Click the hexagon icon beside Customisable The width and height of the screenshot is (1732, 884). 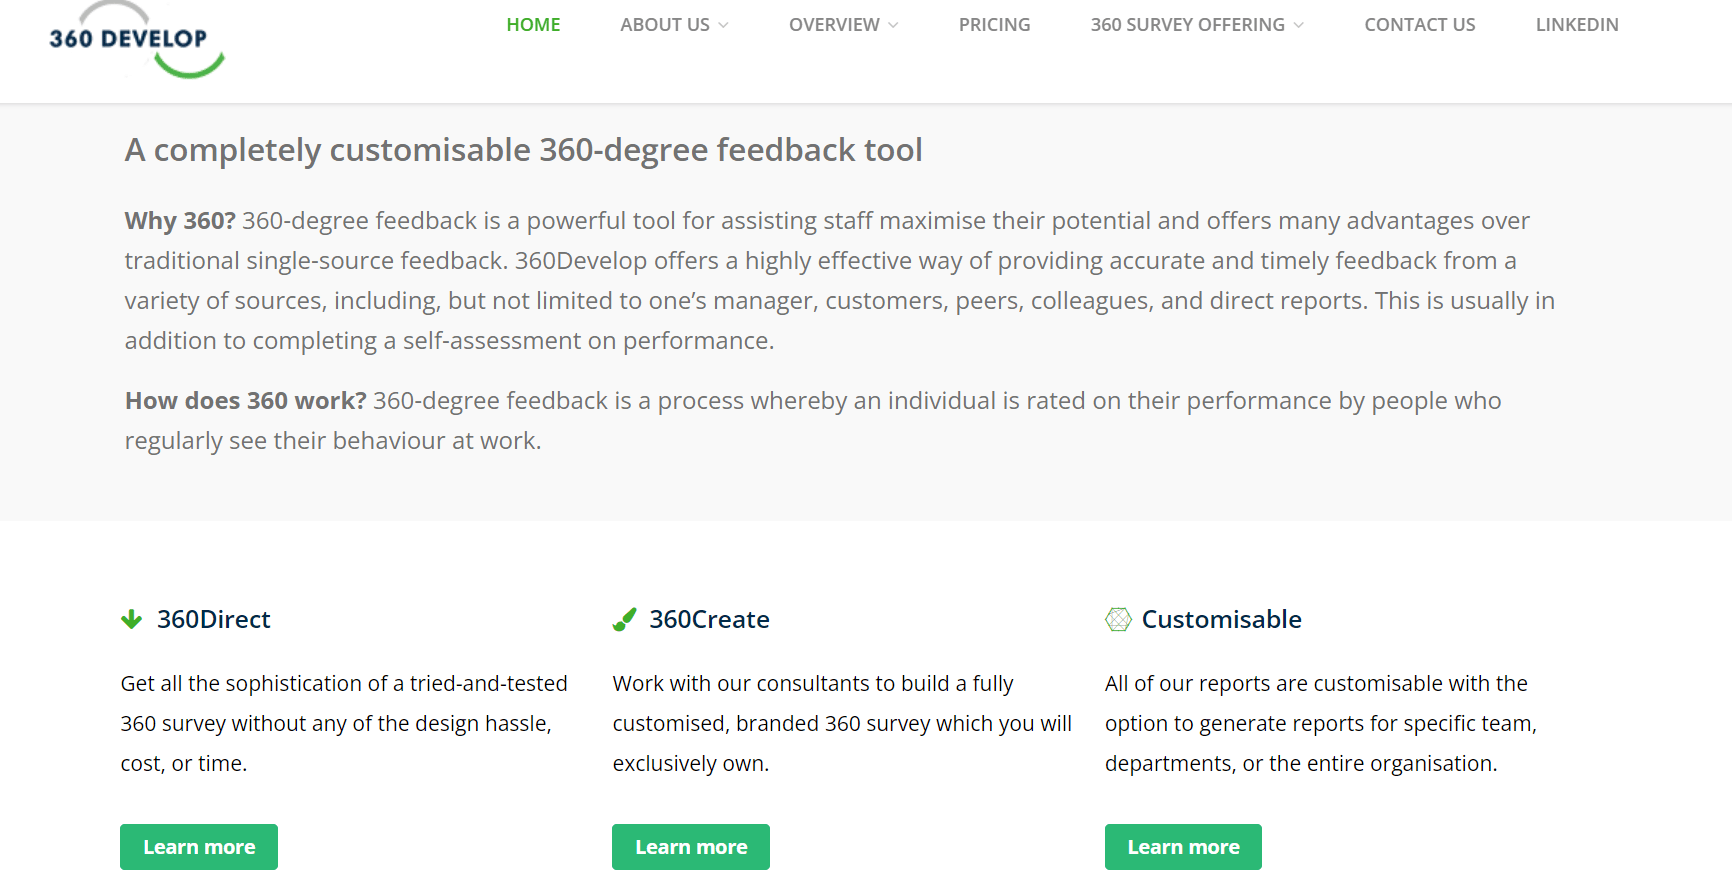(x=1118, y=620)
